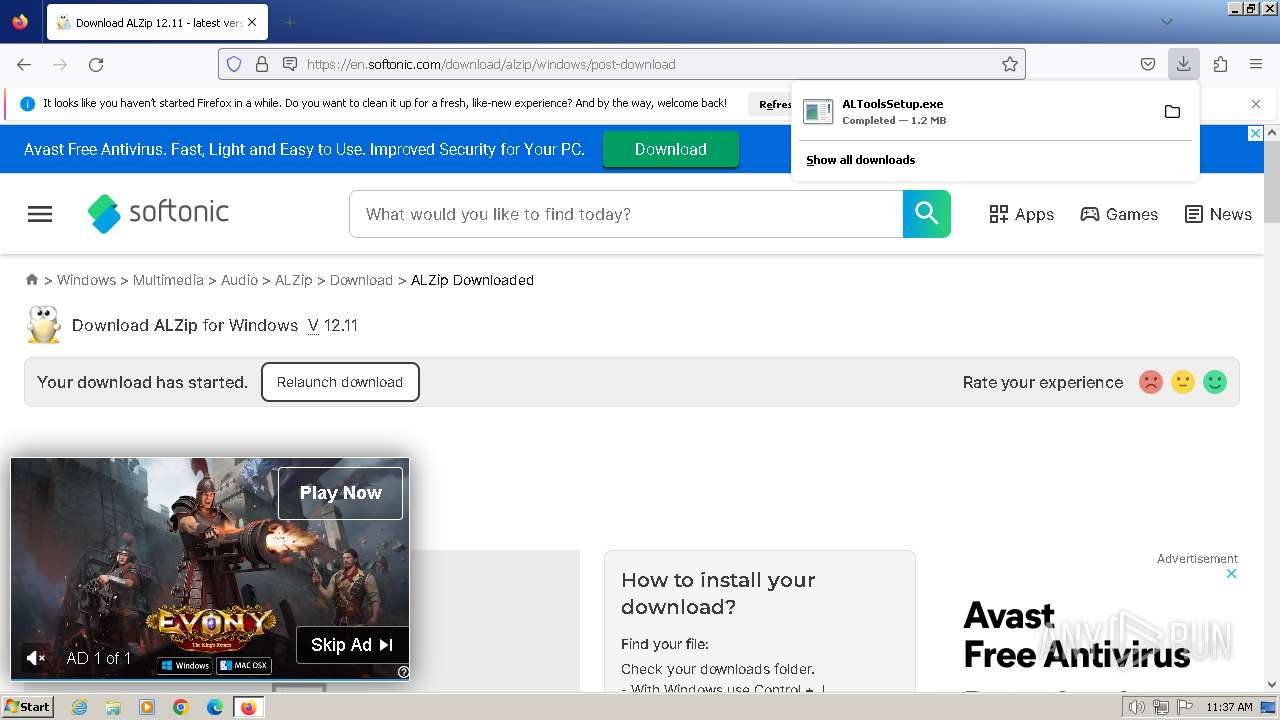Screen dimensions: 1280x720
Task: Dismiss the Firefox refresh notification bar
Action: 1256,104
